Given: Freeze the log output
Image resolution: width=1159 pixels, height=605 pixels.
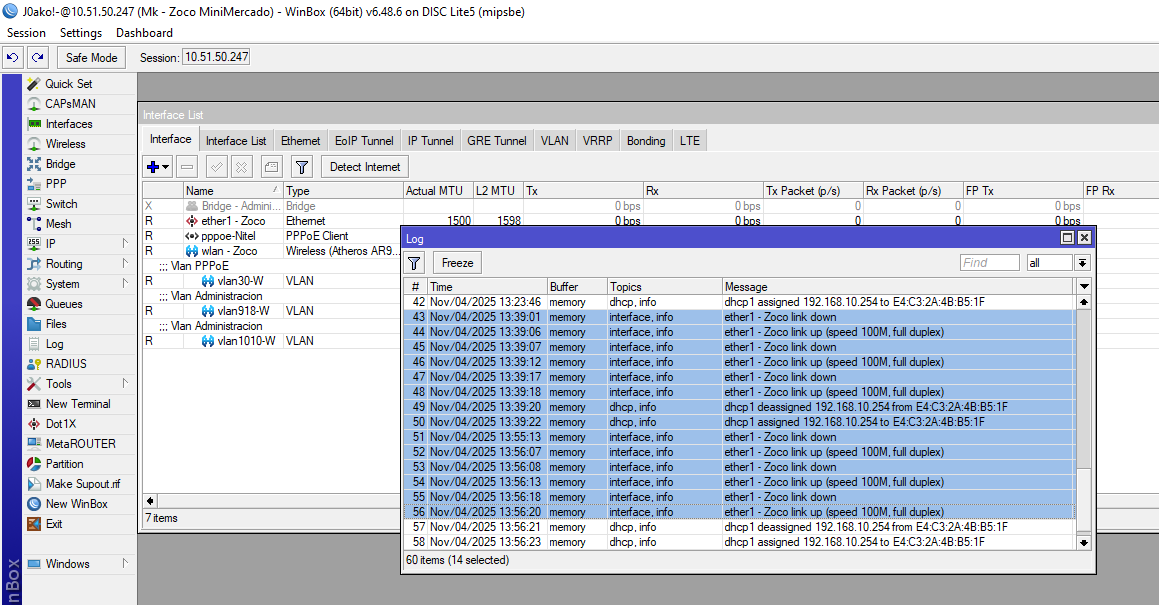Looking at the screenshot, I should tap(457, 263).
